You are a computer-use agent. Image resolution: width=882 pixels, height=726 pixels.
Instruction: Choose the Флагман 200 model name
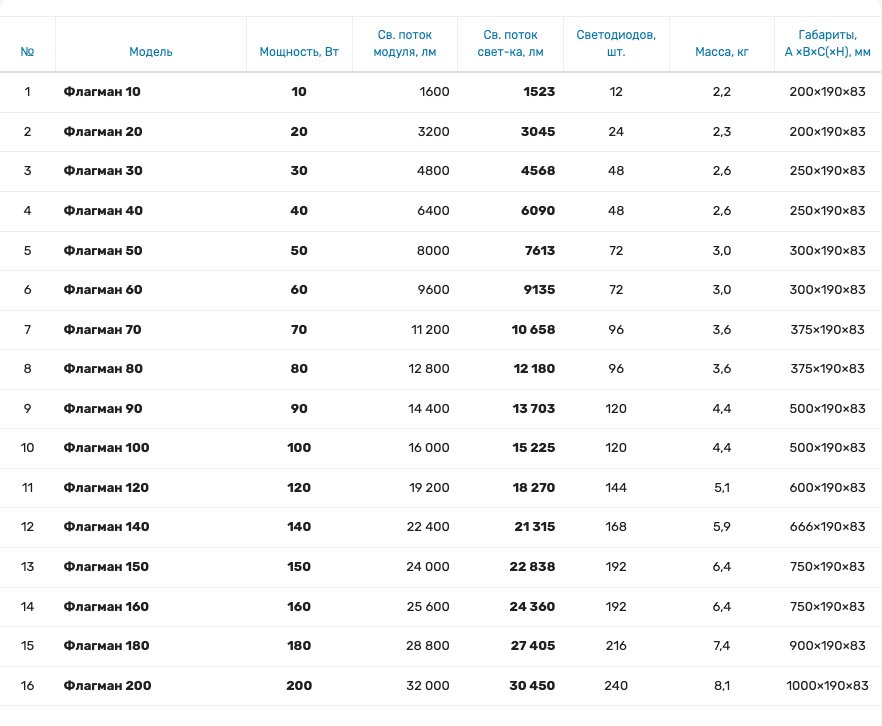coord(107,686)
